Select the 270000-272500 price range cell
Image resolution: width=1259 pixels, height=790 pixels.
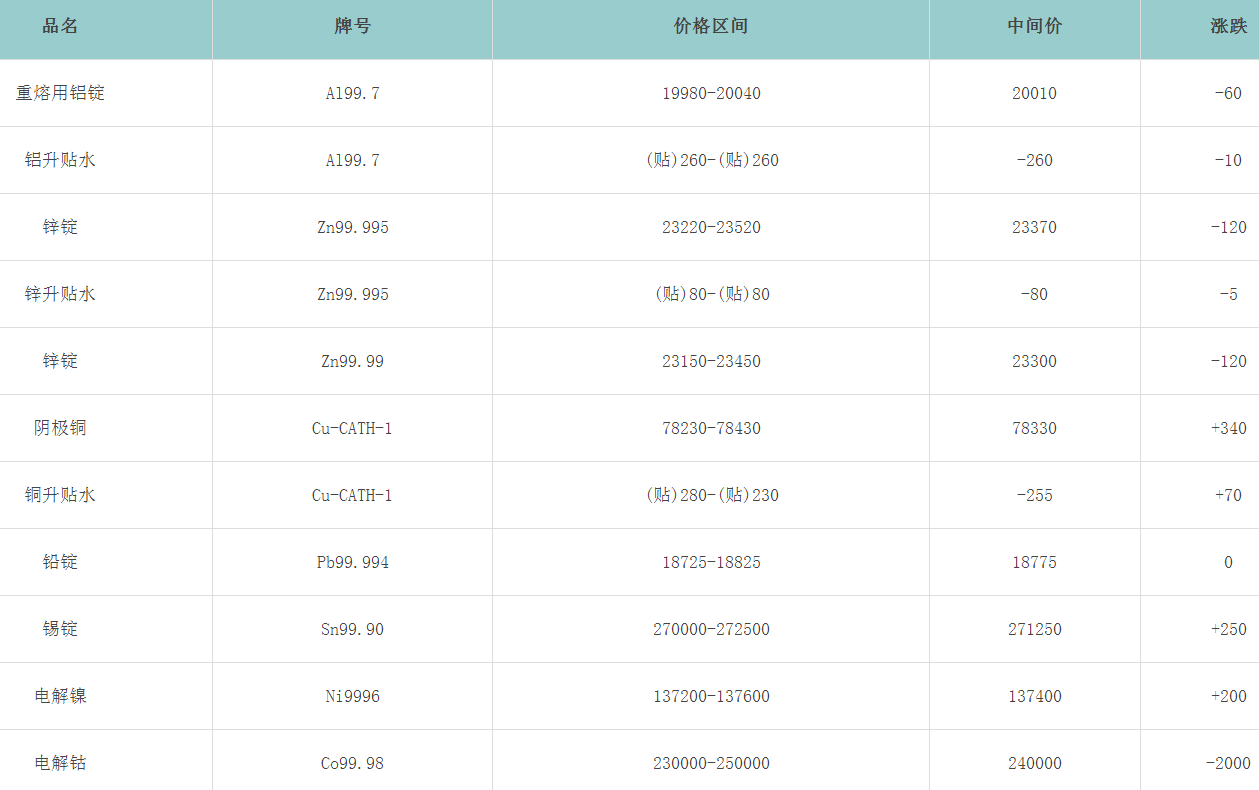pyautogui.click(x=711, y=629)
